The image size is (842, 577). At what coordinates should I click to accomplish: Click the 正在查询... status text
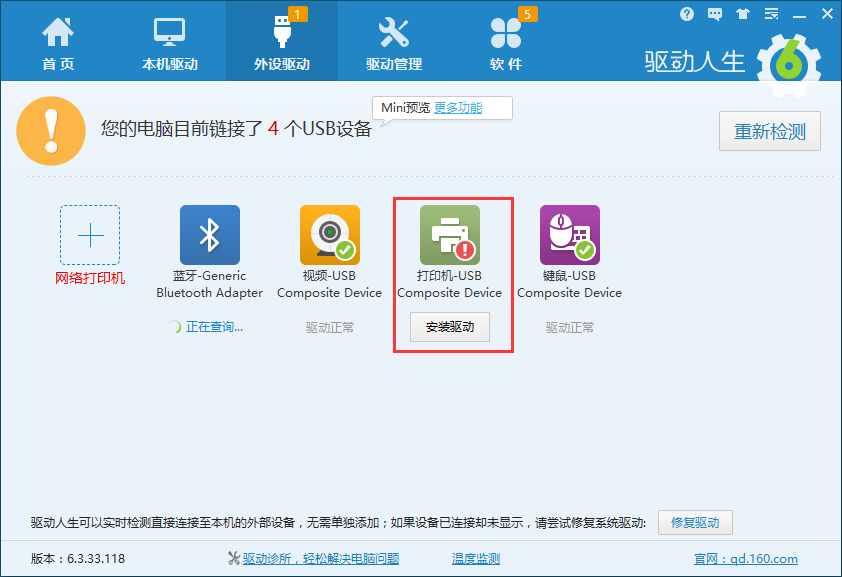(x=214, y=327)
